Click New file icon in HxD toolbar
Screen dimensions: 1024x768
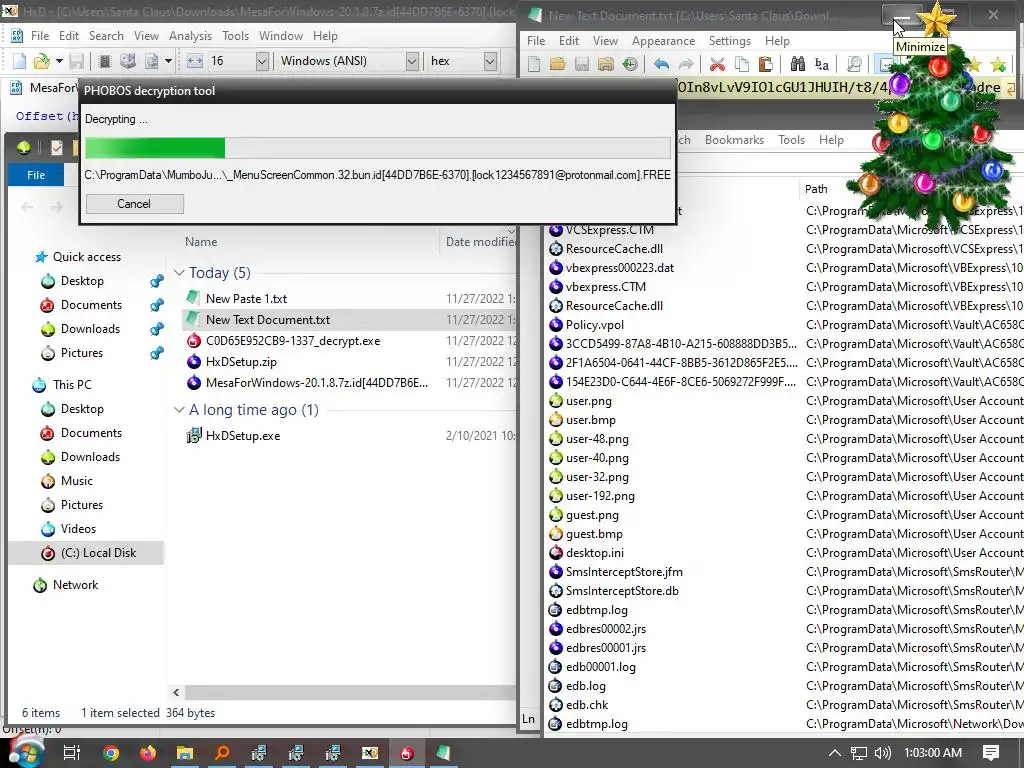(20, 61)
